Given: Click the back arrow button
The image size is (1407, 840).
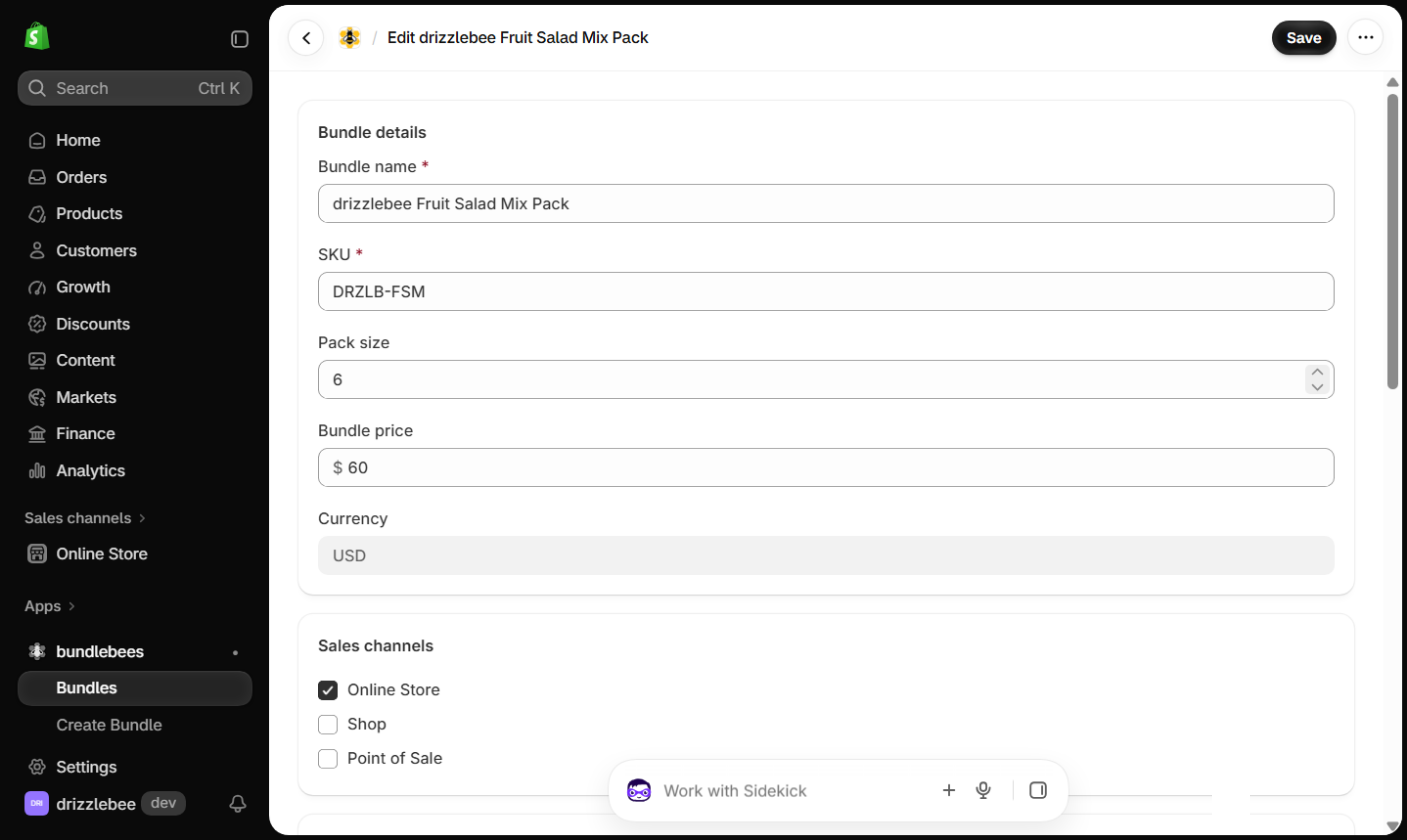Looking at the screenshot, I should click(x=306, y=38).
